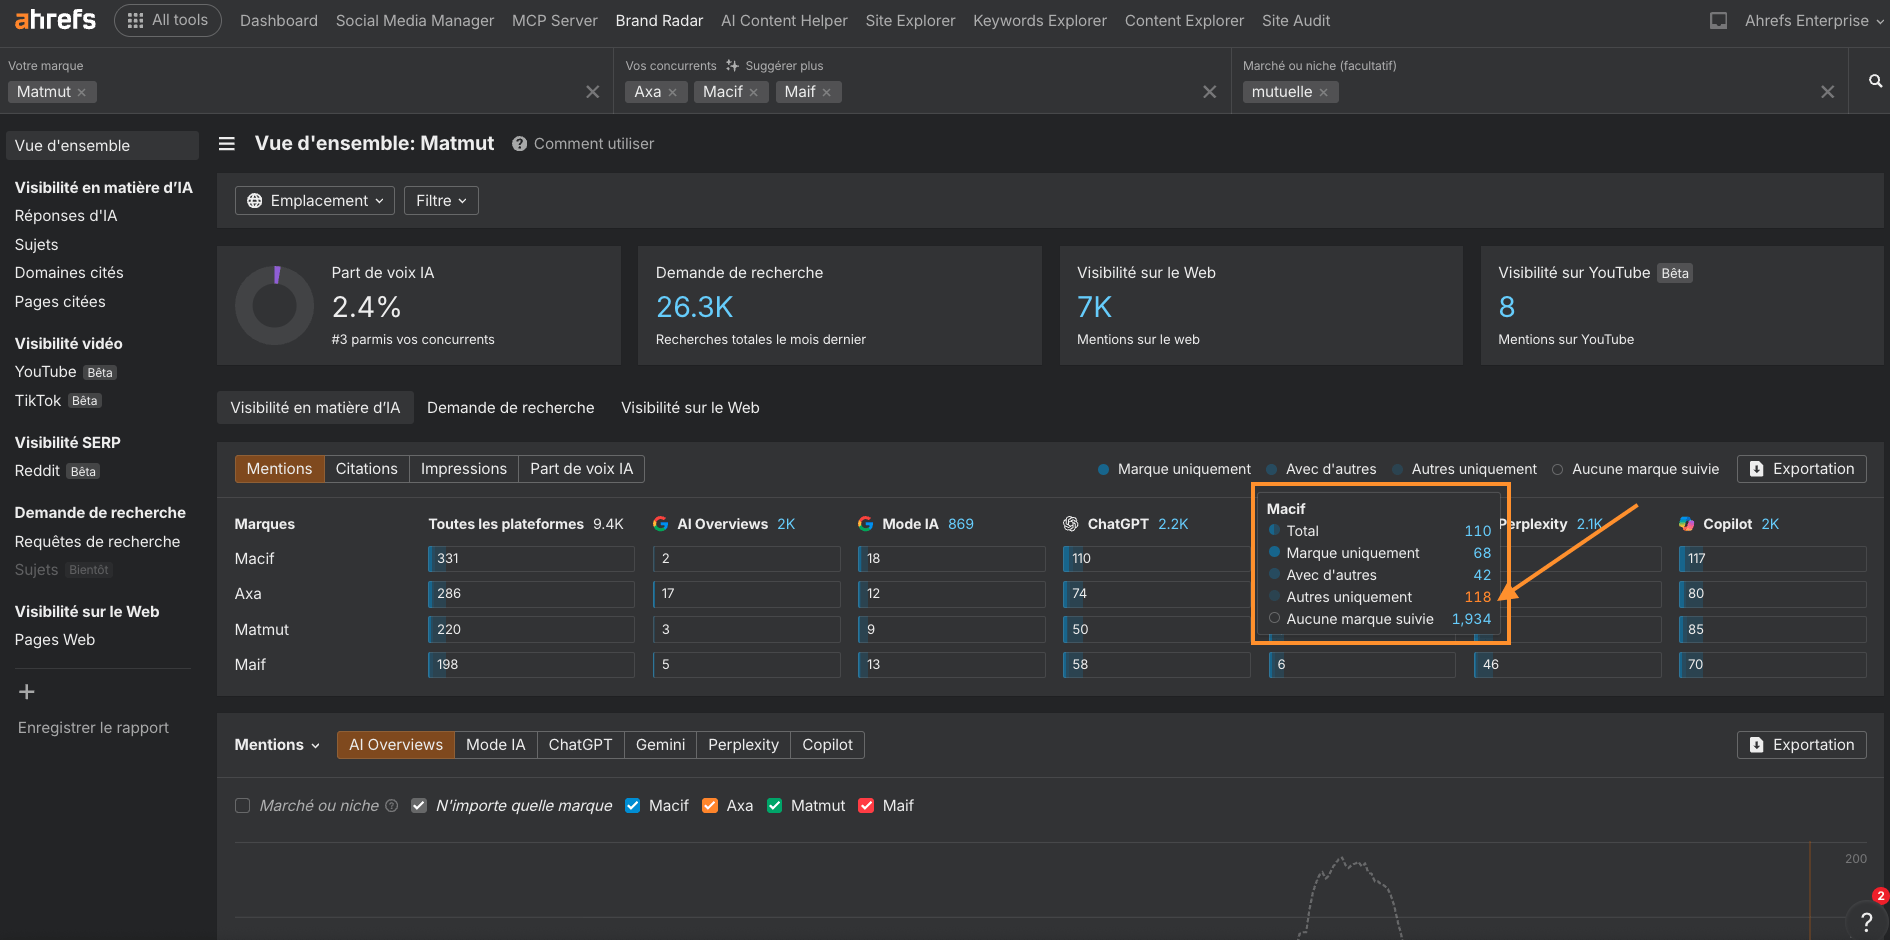This screenshot has height=940, width=1890.
Task: Uncheck the Macif checkbox
Action: pyautogui.click(x=632, y=806)
